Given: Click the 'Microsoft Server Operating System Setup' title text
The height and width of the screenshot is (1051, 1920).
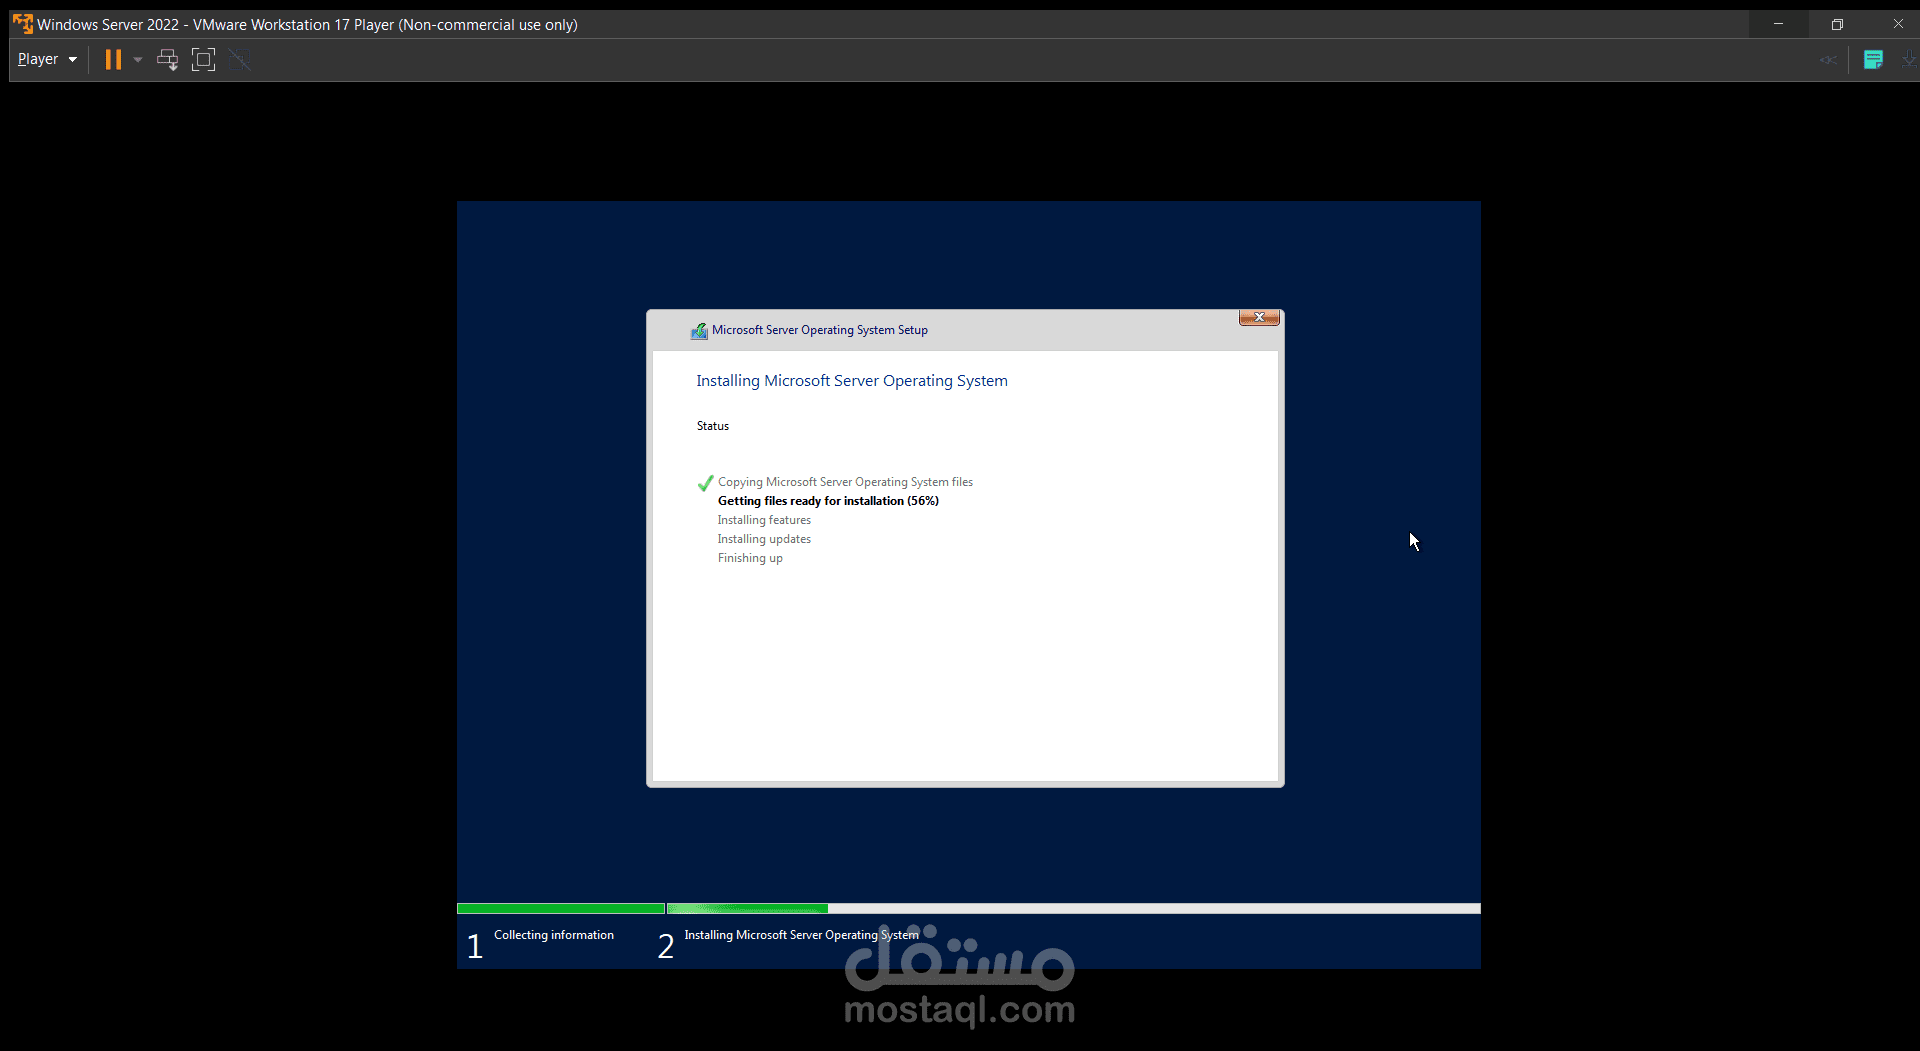Looking at the screenshot, I should point(820,330).
